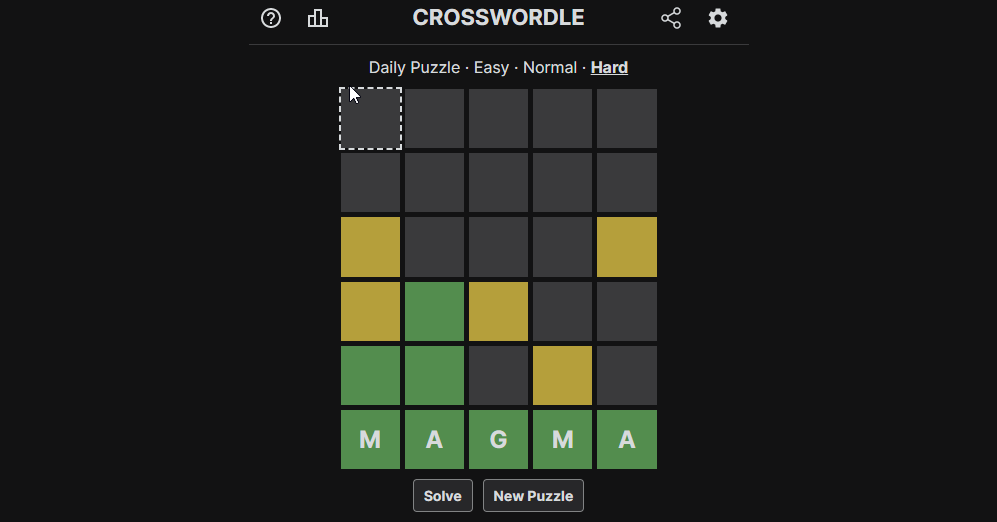This screenshot has height=522, width=997.
Task: Click the CROSSWORDLE title
Action: 498,18
